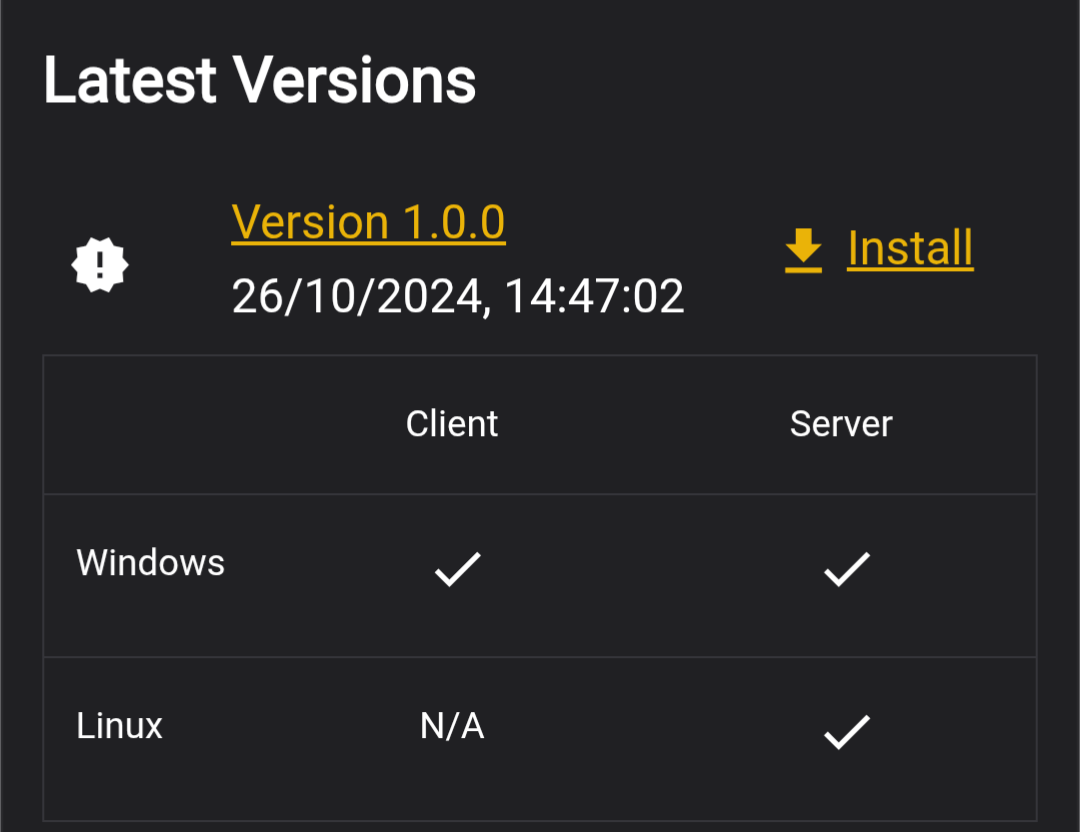The image size is (1080, 832).
Task: Click the Server column header
Action: pyautogui.click(x=841, y=424)
